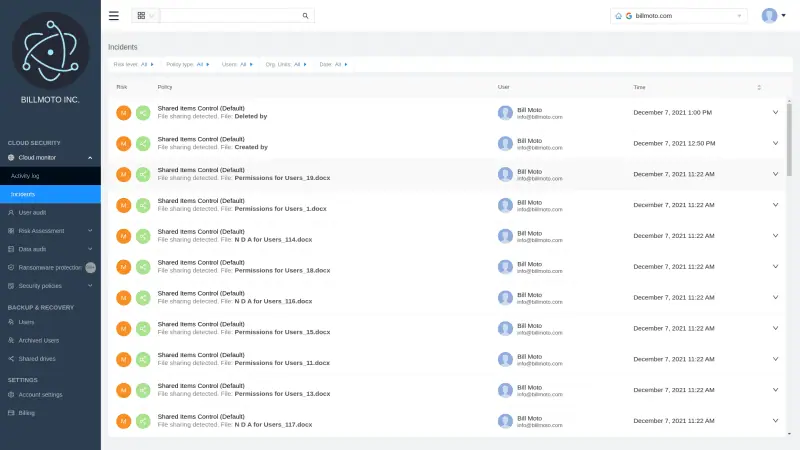Click the risk icon for Permissions for Users_13.docx

[x=123, y=390]
